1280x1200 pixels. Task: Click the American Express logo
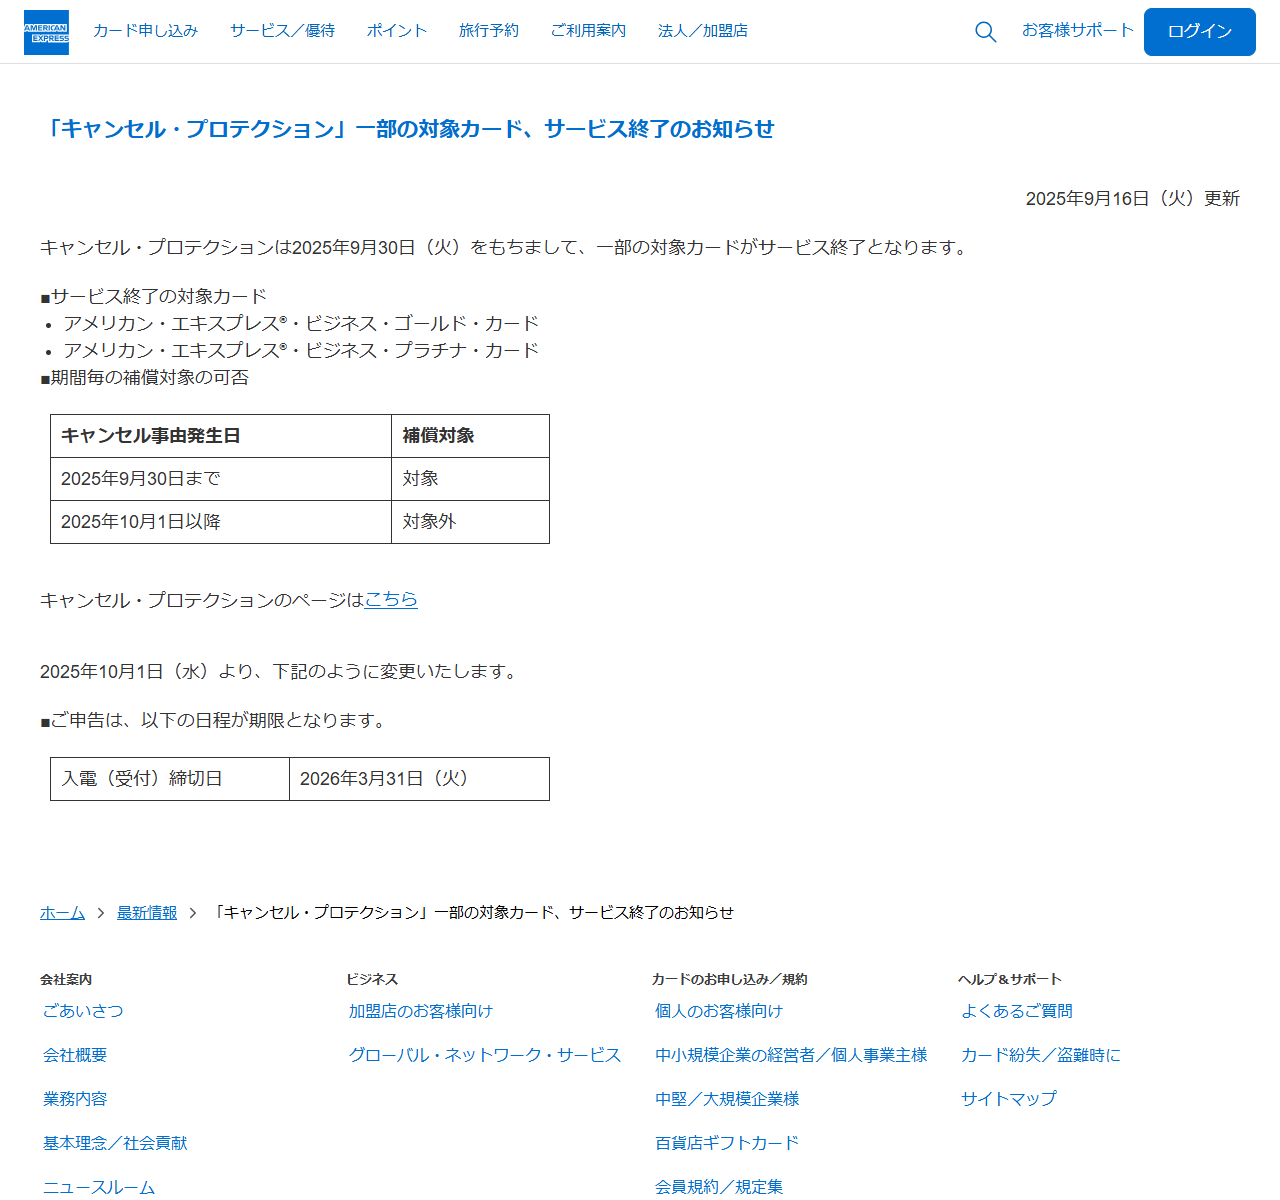pyautogui.click(x=46, y=32)
